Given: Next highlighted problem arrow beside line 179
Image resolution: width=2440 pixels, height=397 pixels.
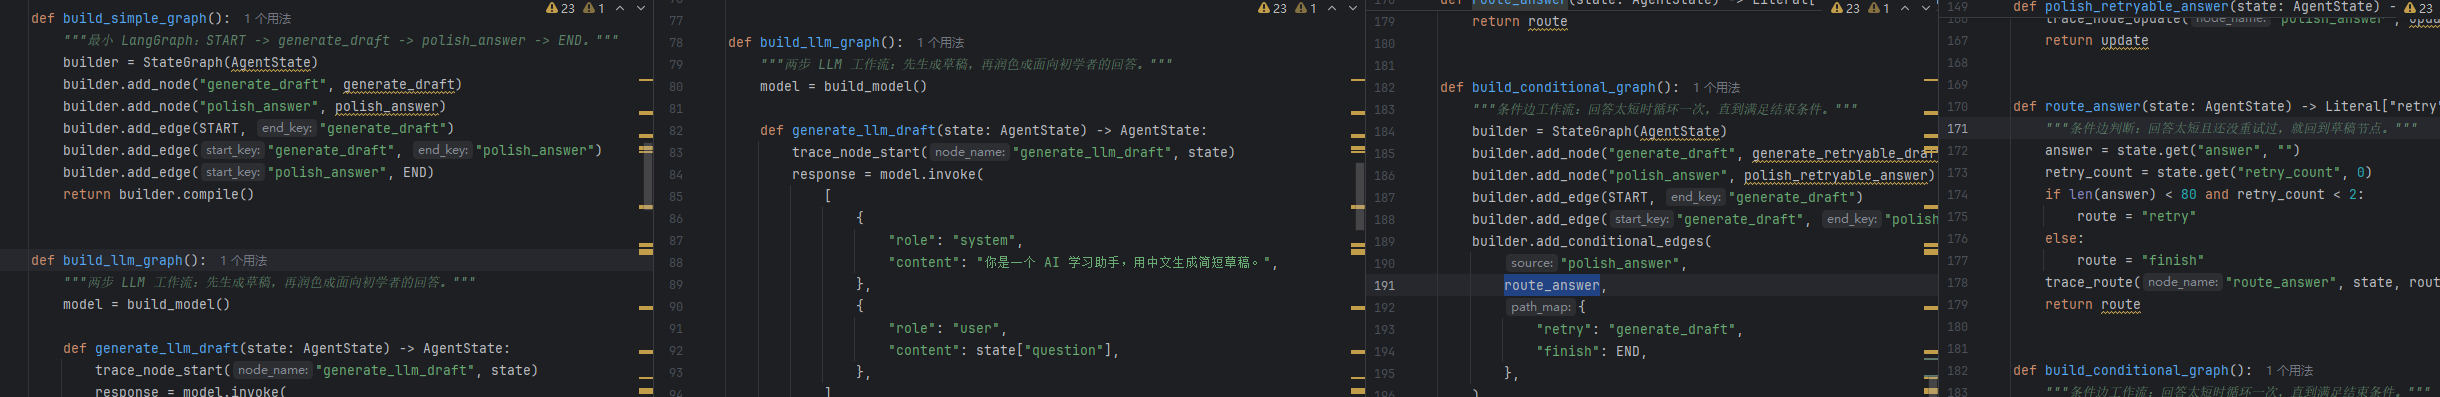Looking at the screenshot, I should (1926, 8).
